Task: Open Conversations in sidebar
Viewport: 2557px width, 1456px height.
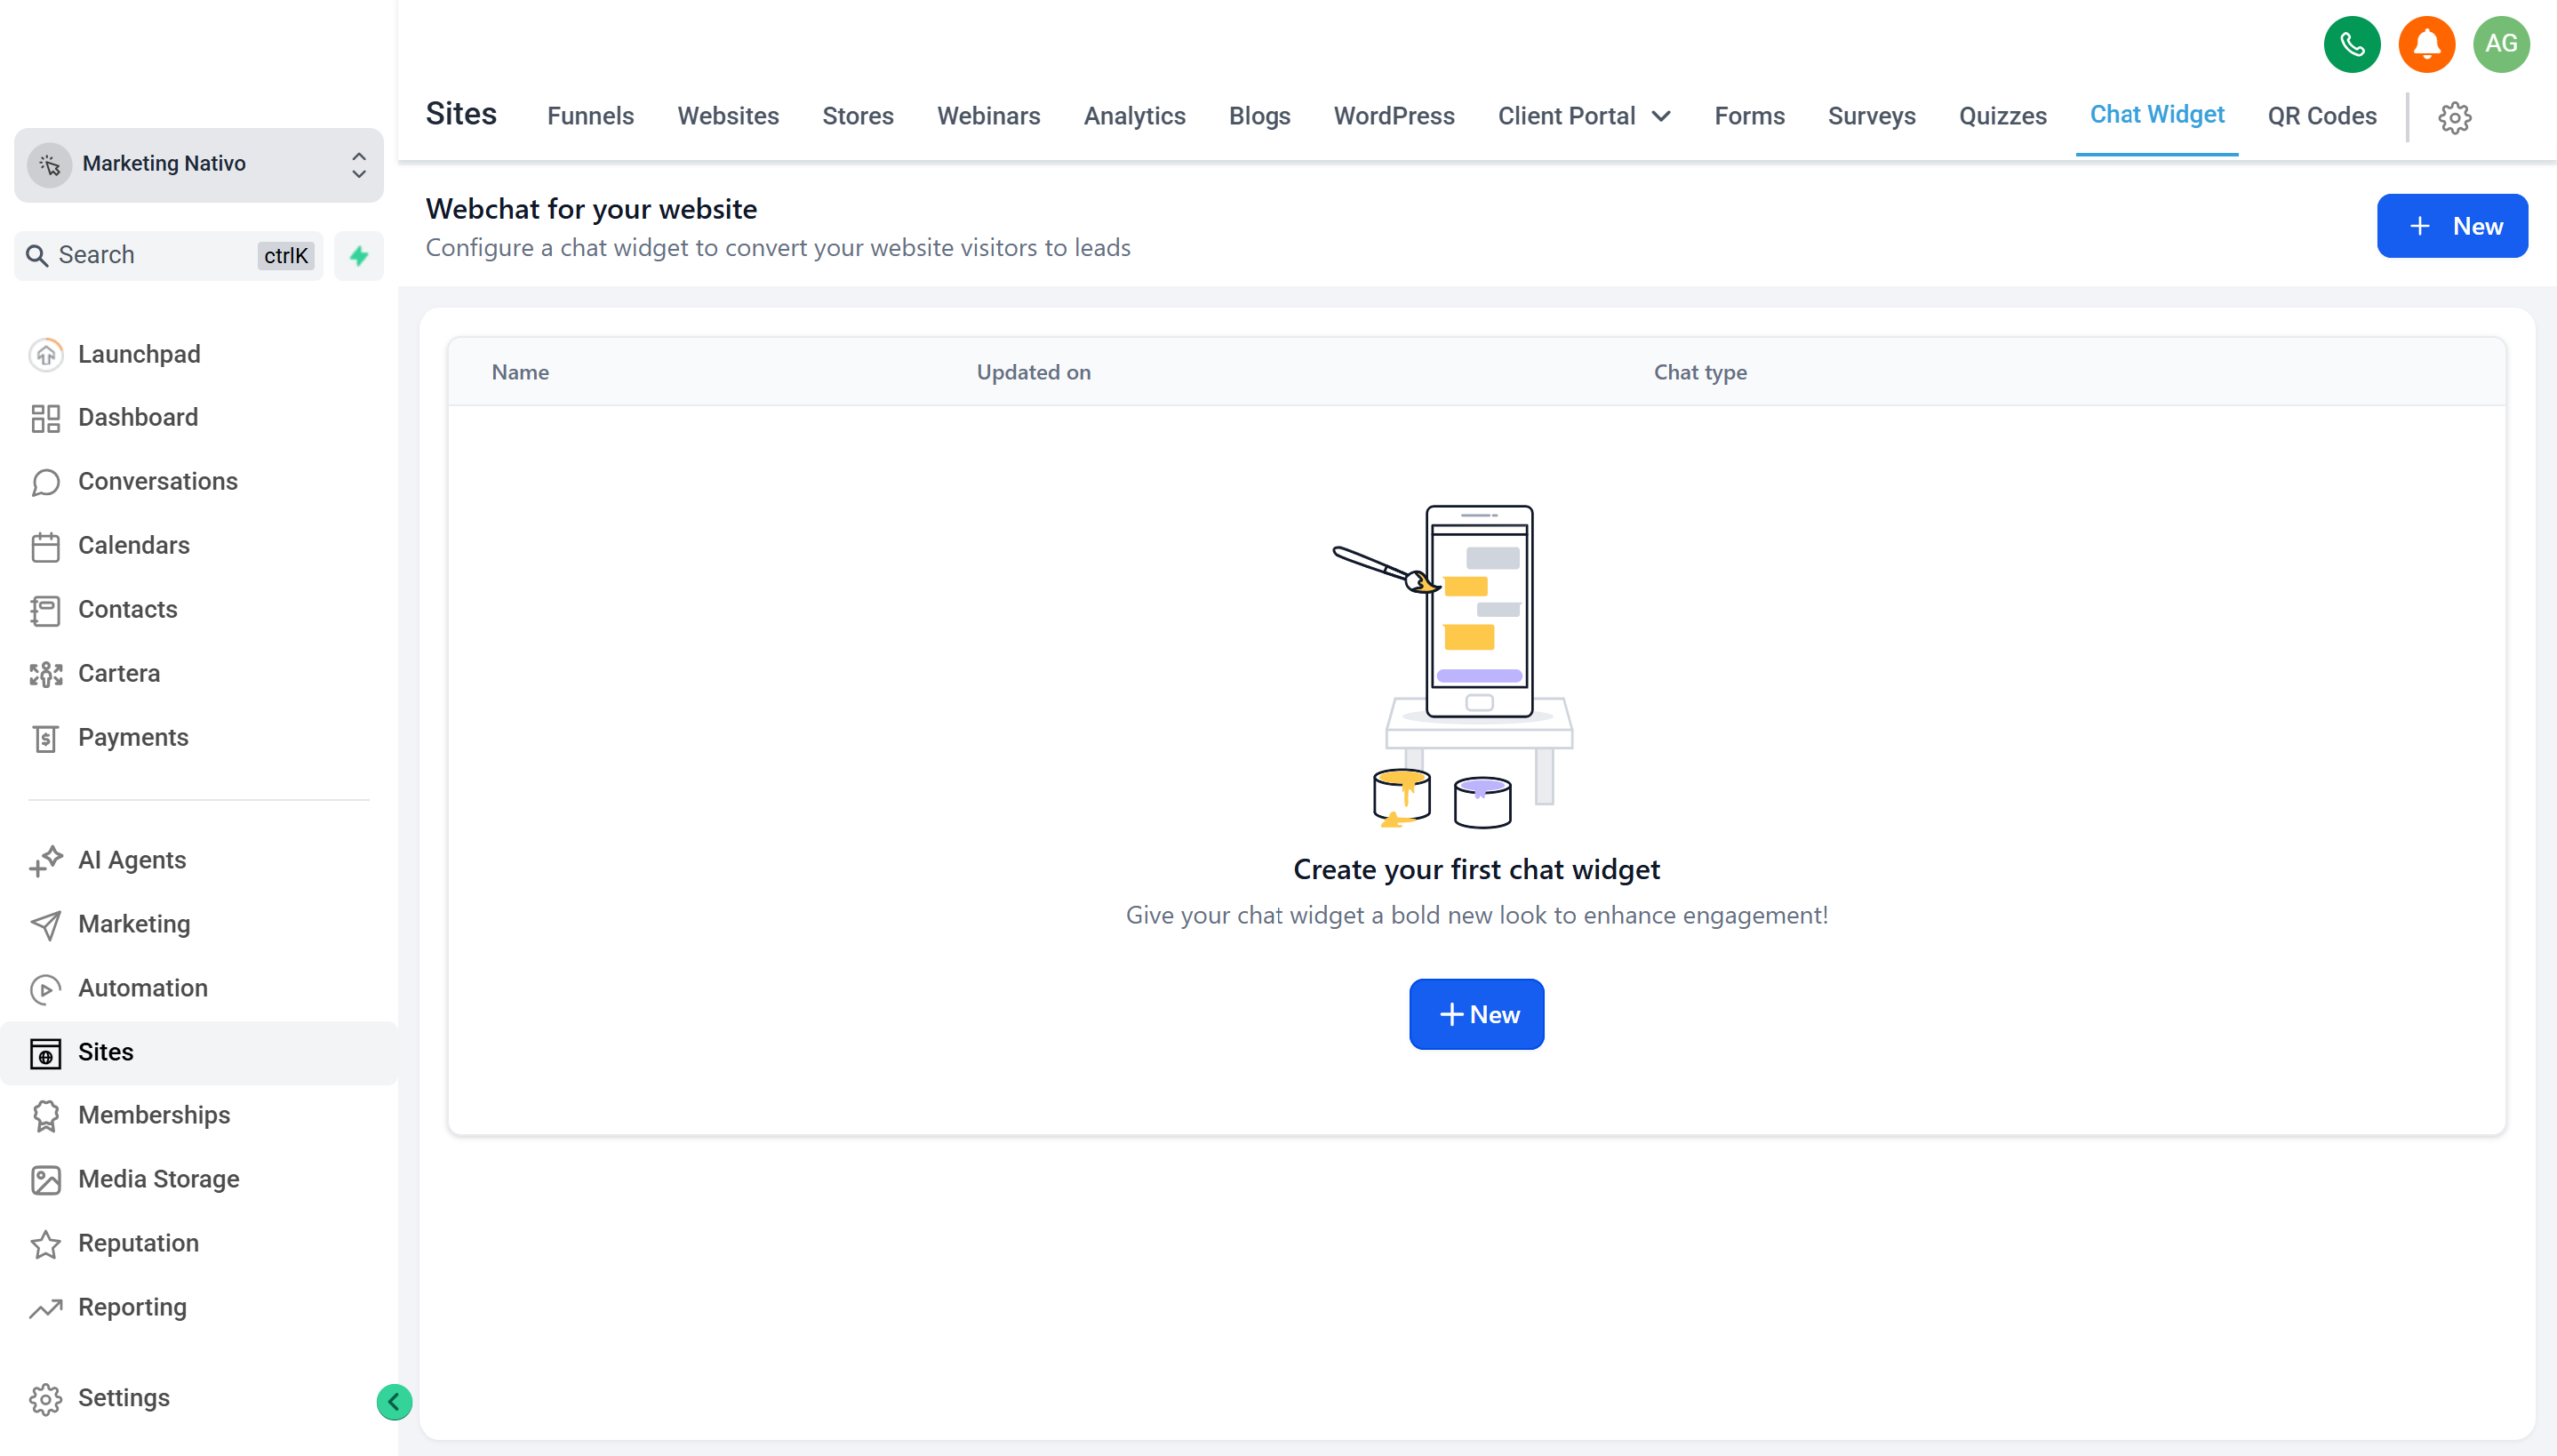Action: (157, 482)
